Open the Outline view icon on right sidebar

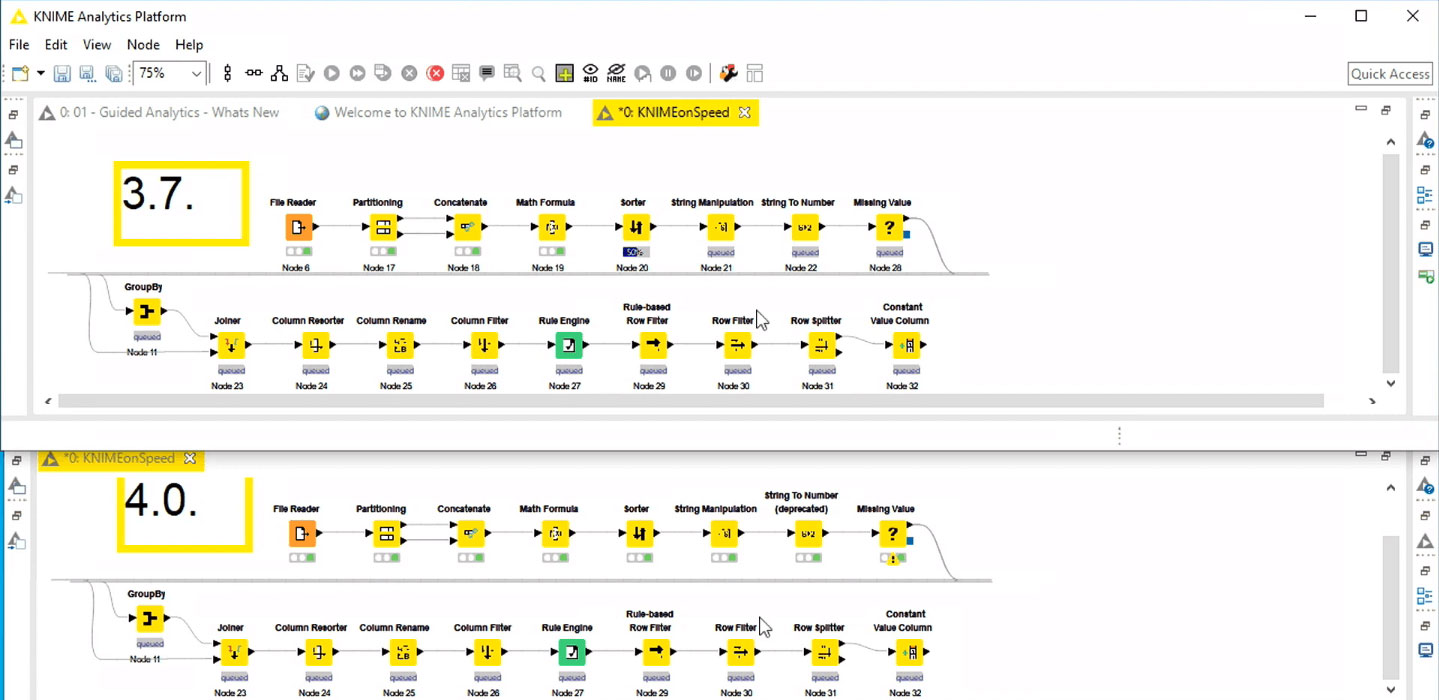[1426, 195]
